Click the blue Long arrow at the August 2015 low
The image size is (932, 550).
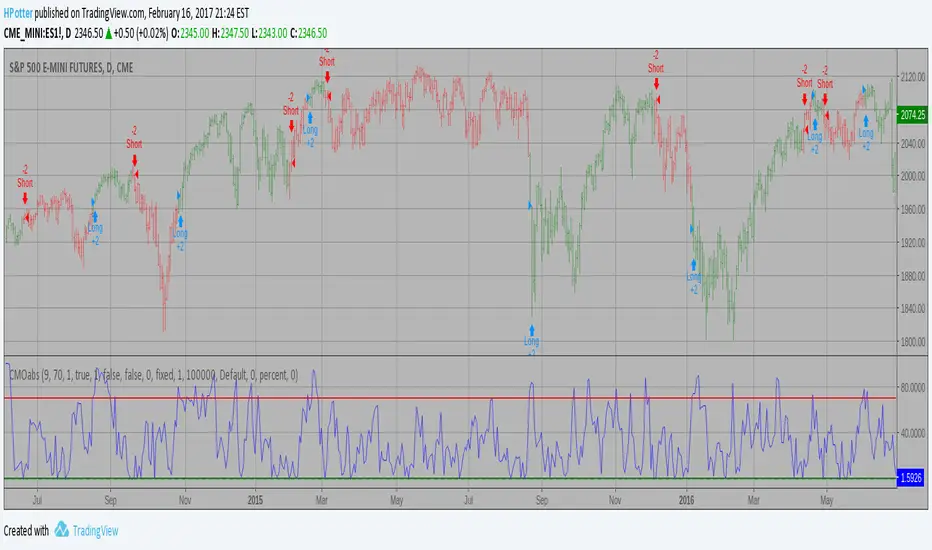[x=532, y=331]
